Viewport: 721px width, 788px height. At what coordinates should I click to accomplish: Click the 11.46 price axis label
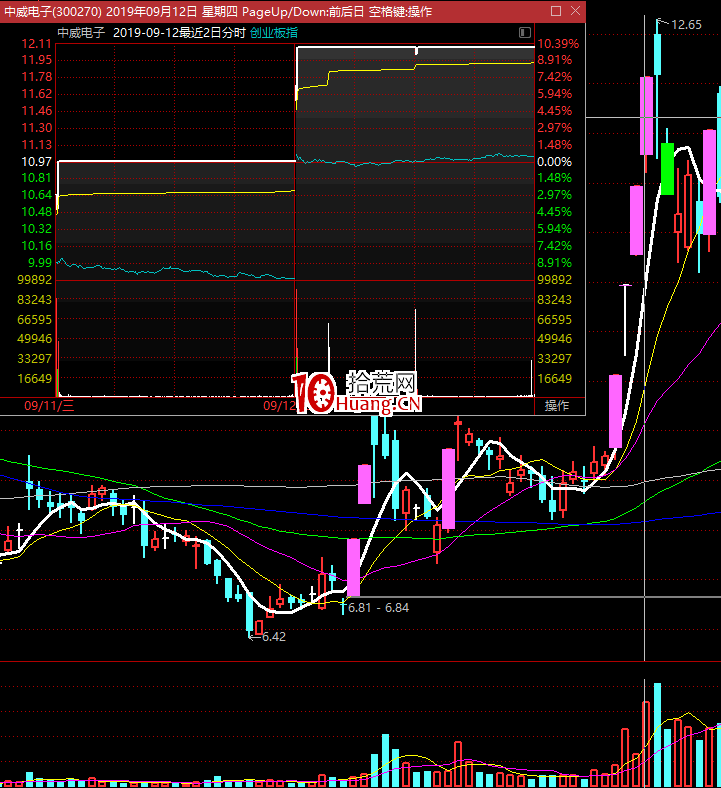(37, 111)
